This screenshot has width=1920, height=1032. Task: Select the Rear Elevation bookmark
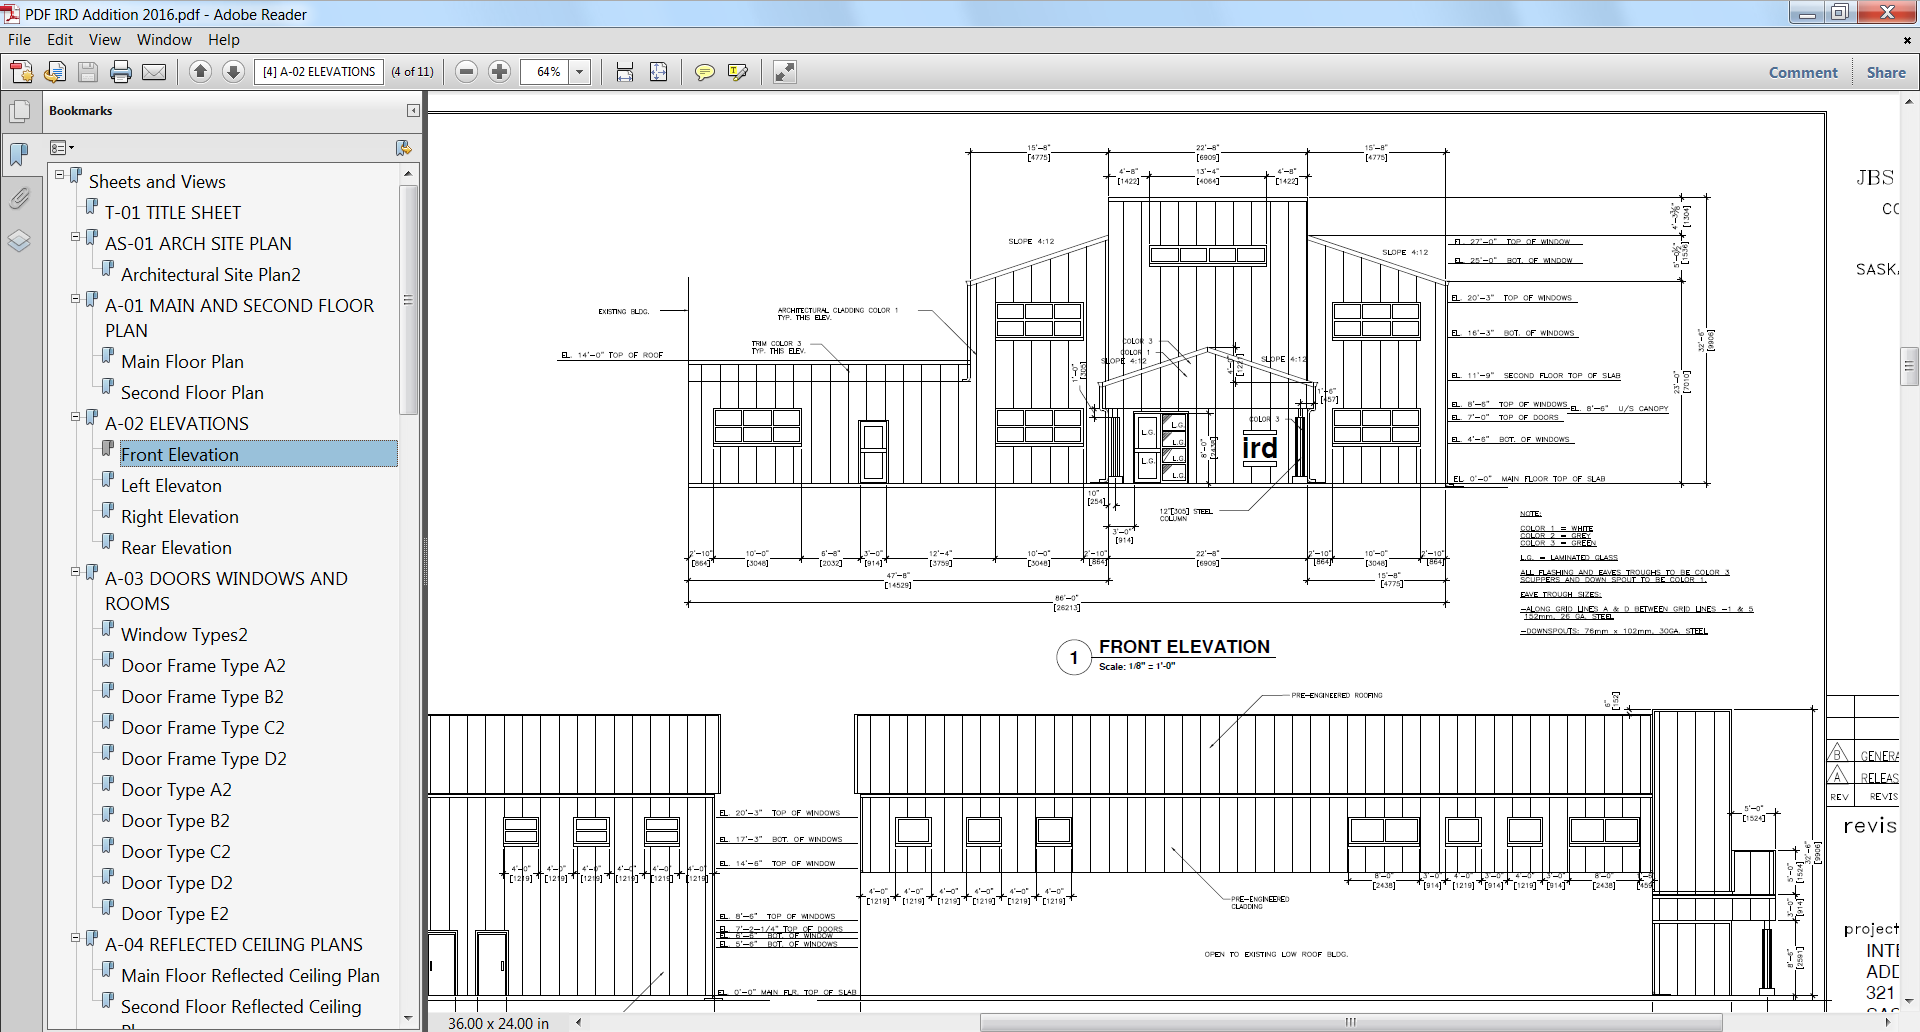coord(176,548)
